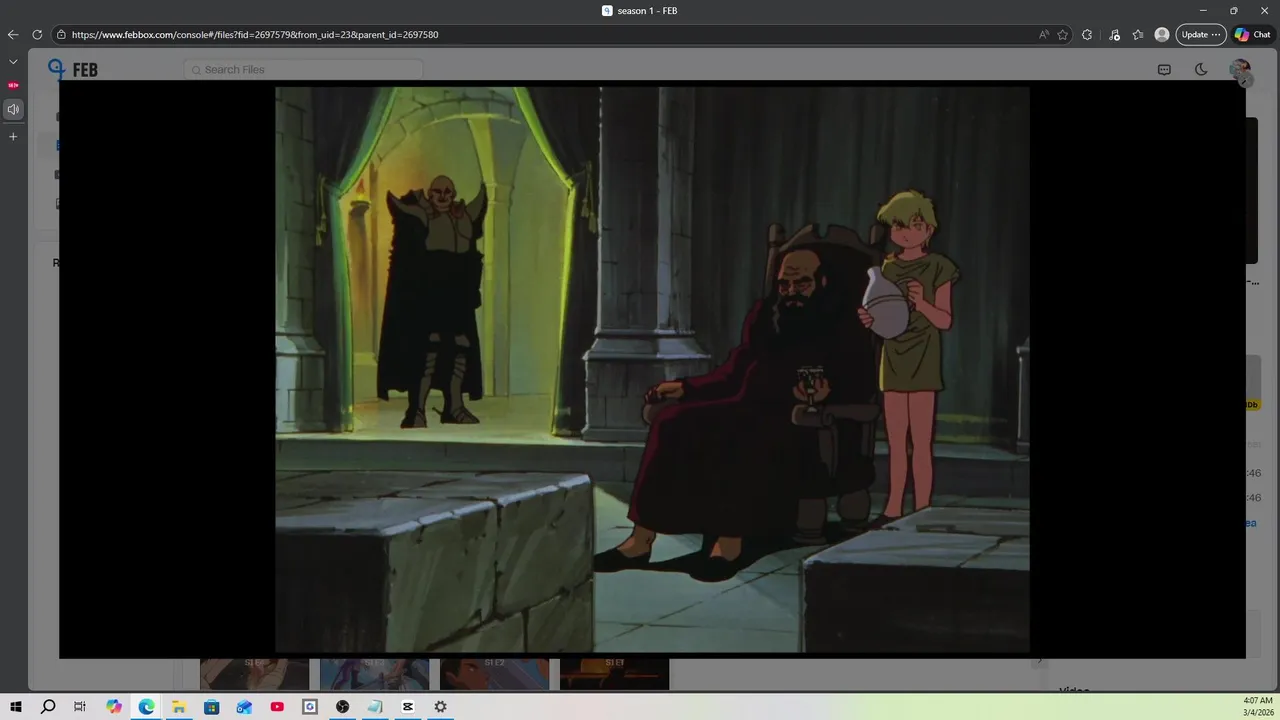
Task: Open CapCut from the taskbar
Action: point(408,707)
